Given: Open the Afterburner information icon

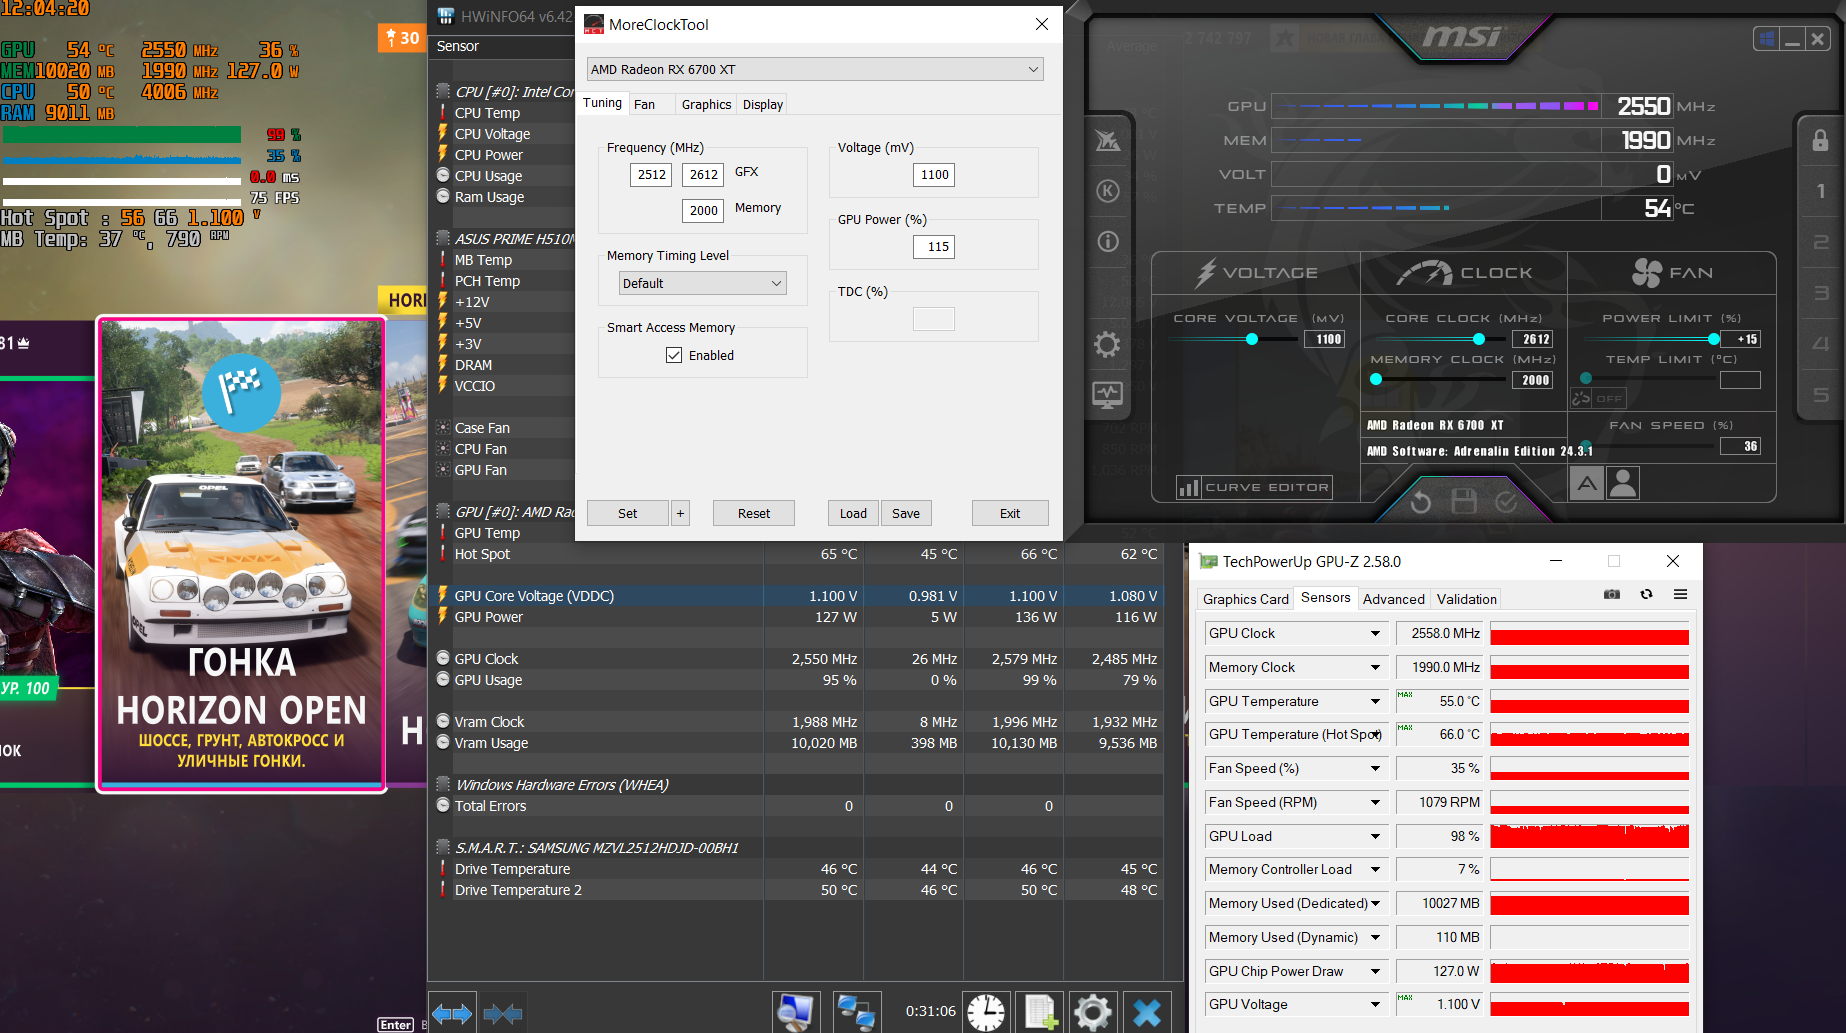Looking at the screenshot, I should point(1108,241).
